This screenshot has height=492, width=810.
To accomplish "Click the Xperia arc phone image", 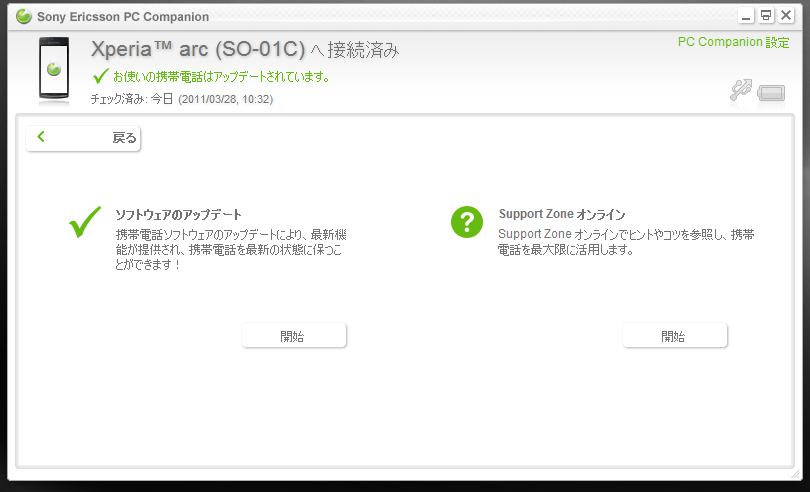I will tap(54, 68).
